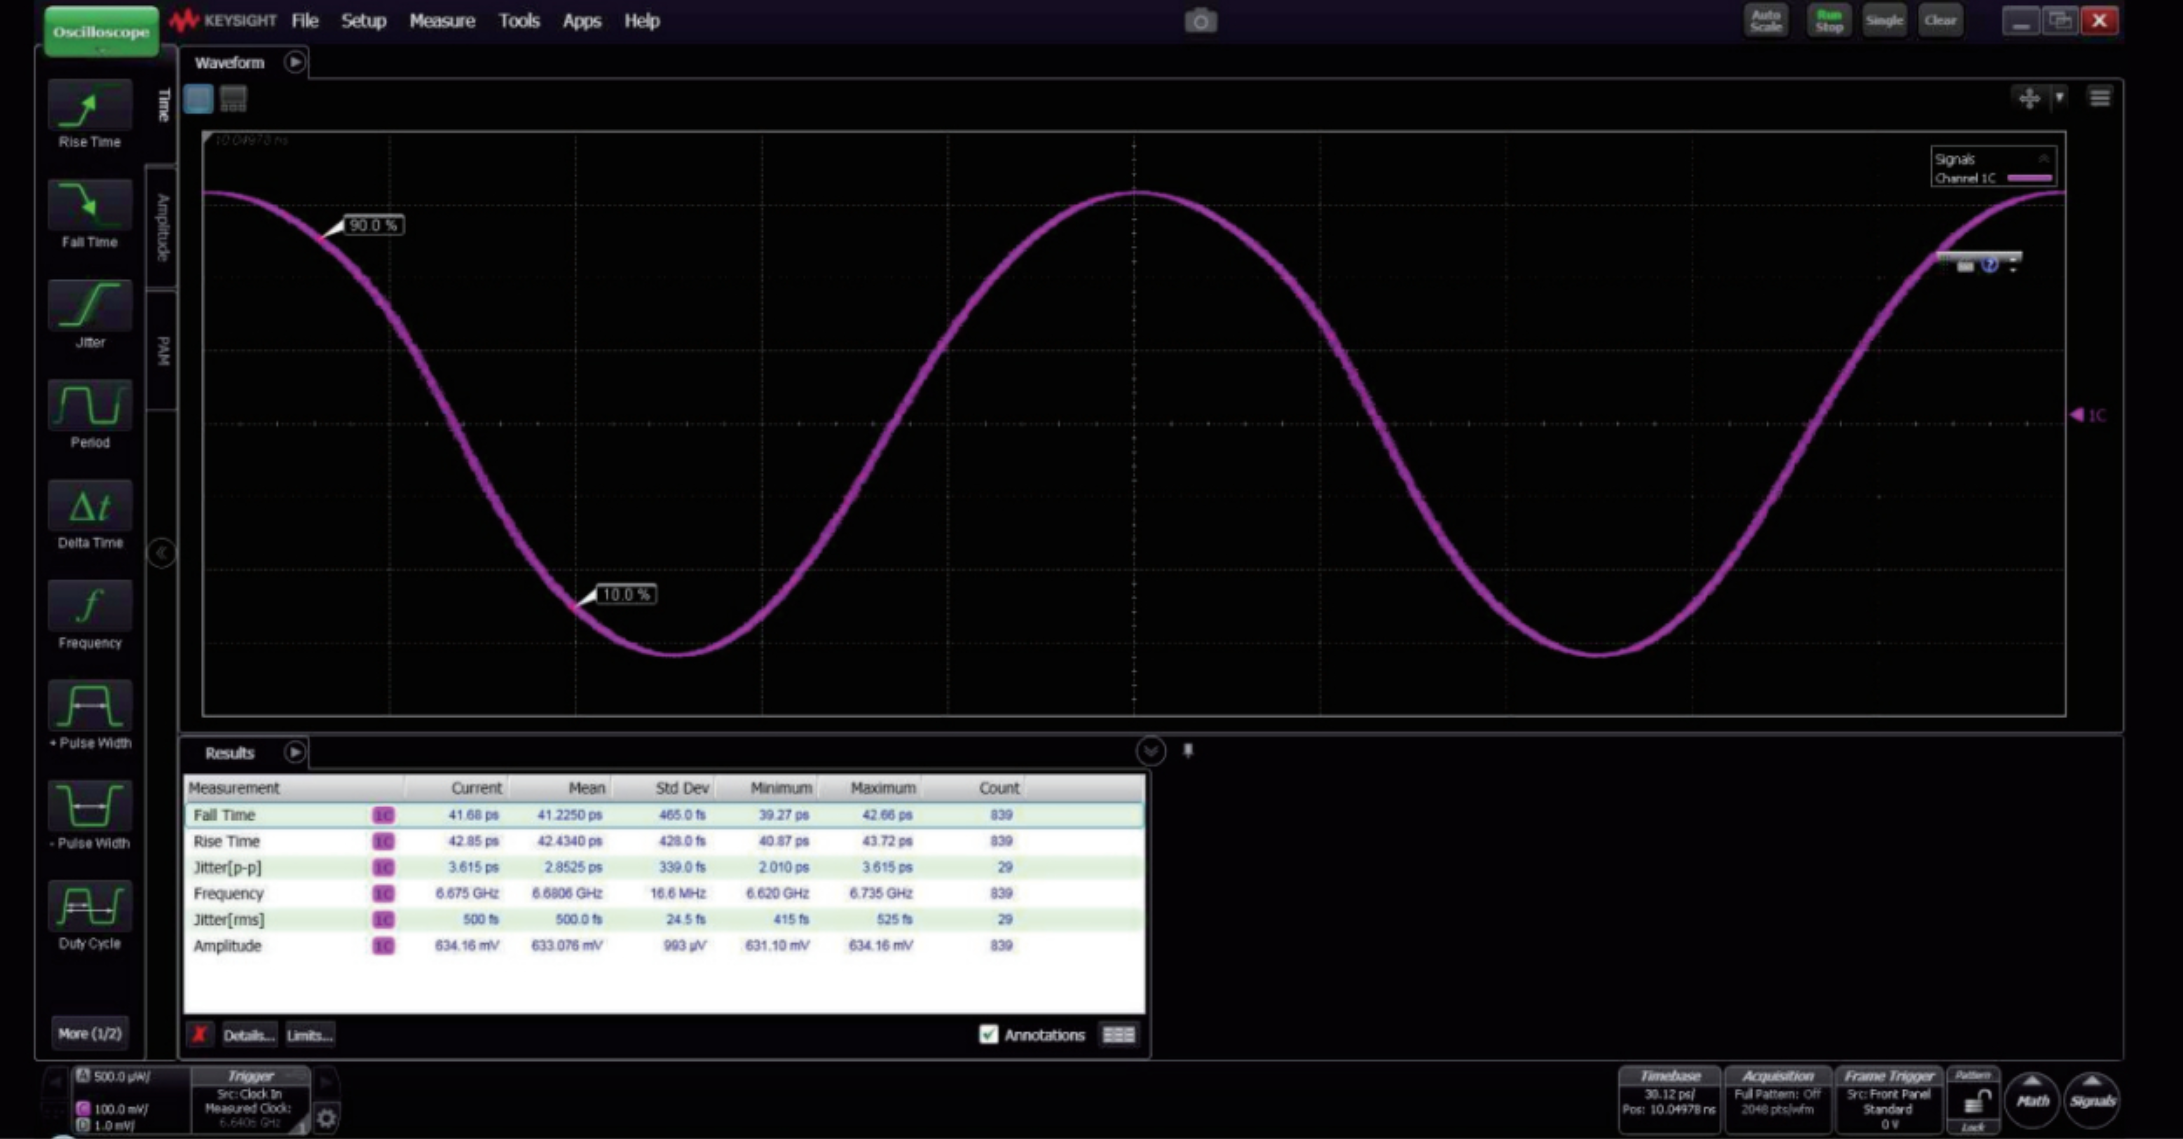This screenshot has height=1139, width=2183.
Task: Open the Acquisition settings box
Action: coord(1778,1099)
